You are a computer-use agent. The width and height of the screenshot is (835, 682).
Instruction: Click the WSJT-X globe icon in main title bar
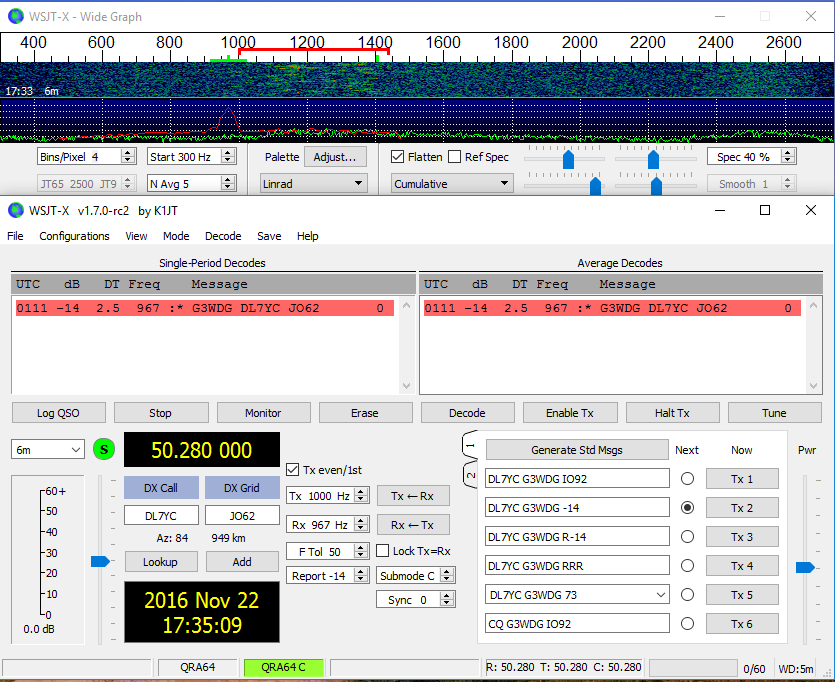pos(15,210)
